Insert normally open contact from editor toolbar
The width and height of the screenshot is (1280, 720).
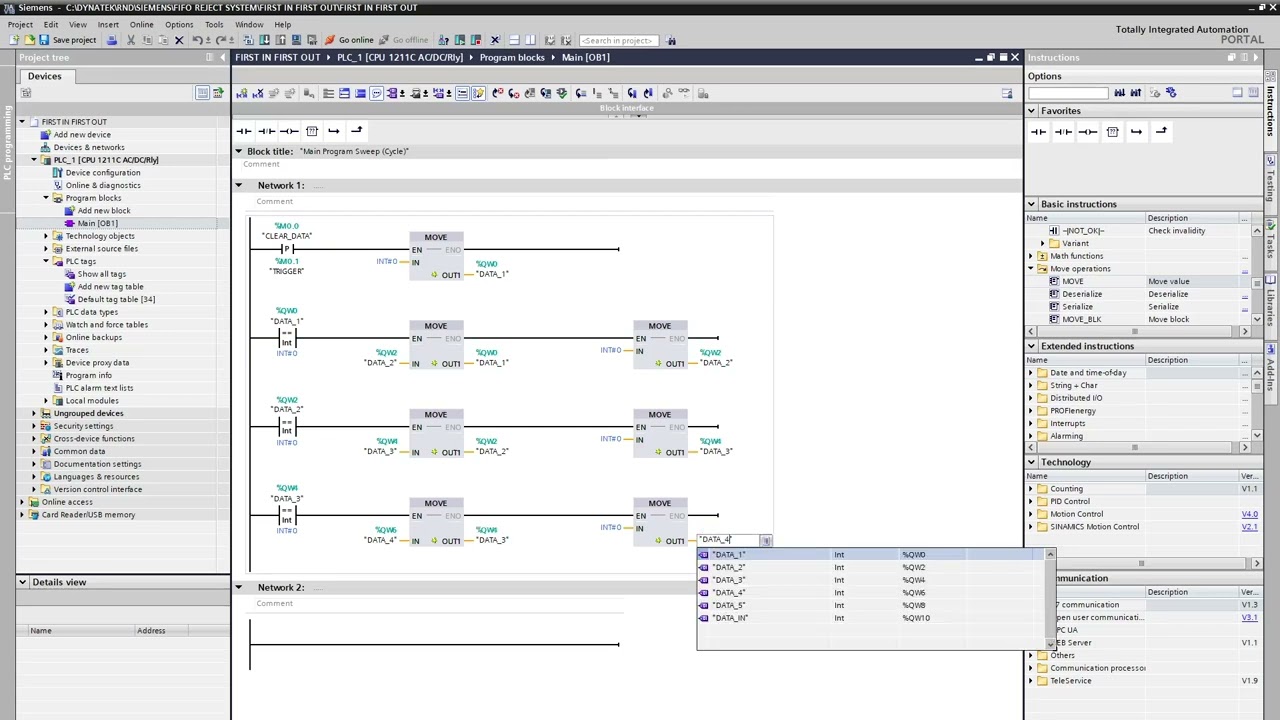click(244, 131)
